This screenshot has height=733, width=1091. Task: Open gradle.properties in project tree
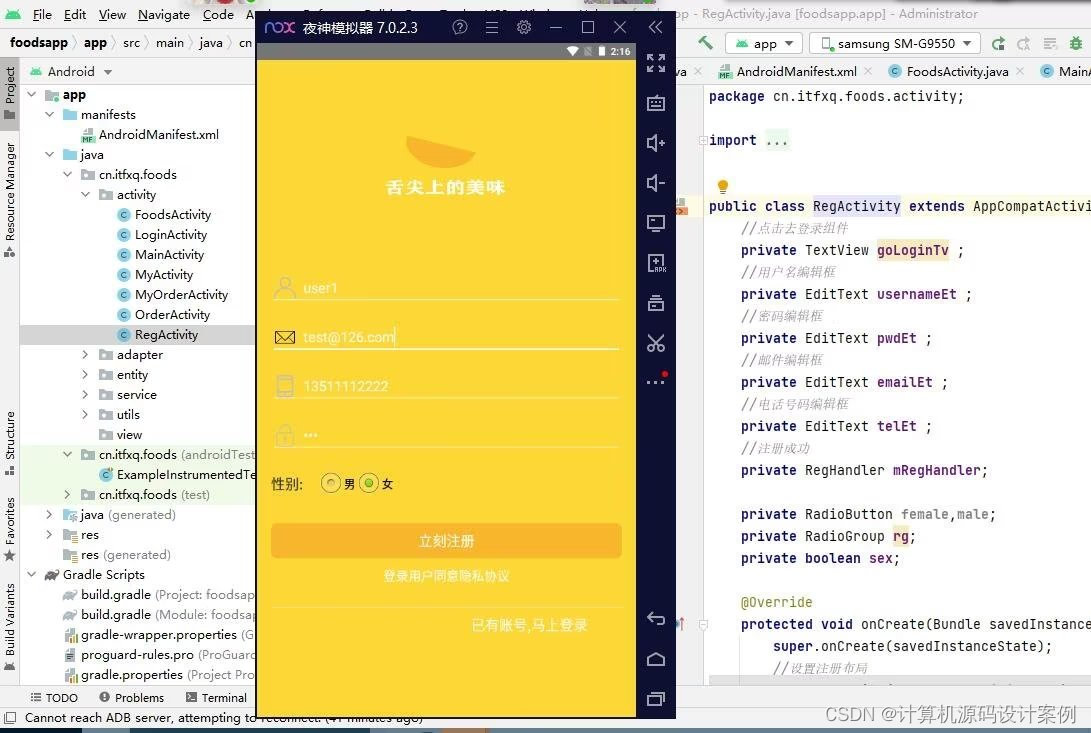click(x=132, y=675)
